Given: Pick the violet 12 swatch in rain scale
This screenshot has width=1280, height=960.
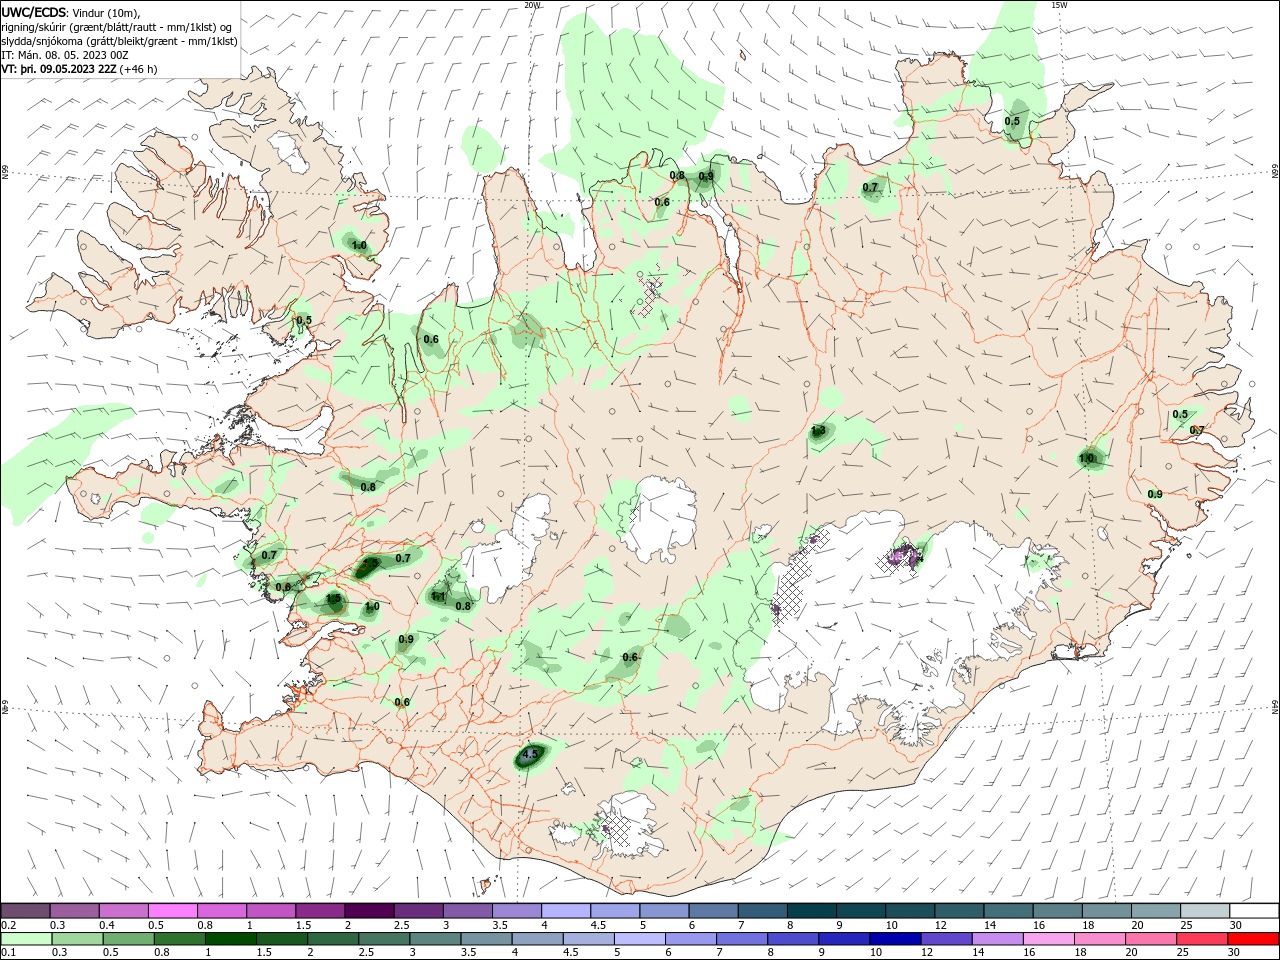Looking at the screenshot, I should click(x=945, y=939).
